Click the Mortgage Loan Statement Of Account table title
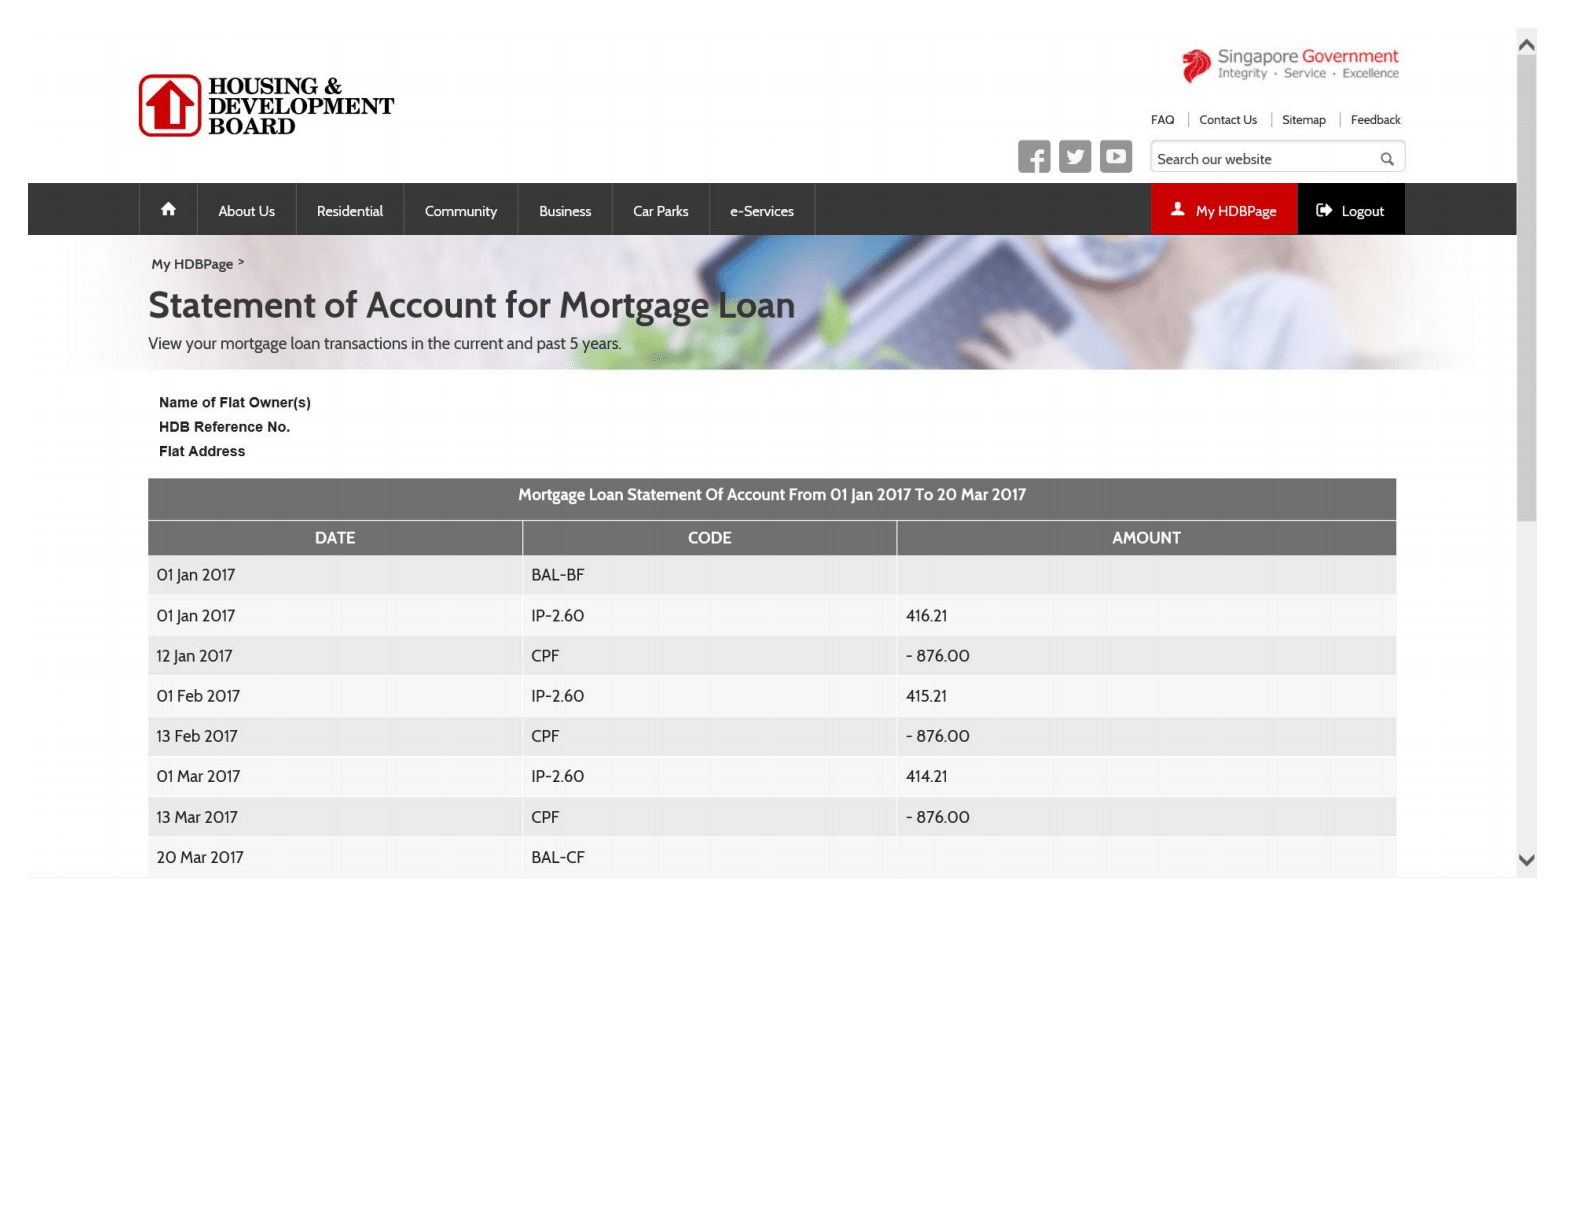This screenshot has height=1224, width=1584. pos(772,495)
